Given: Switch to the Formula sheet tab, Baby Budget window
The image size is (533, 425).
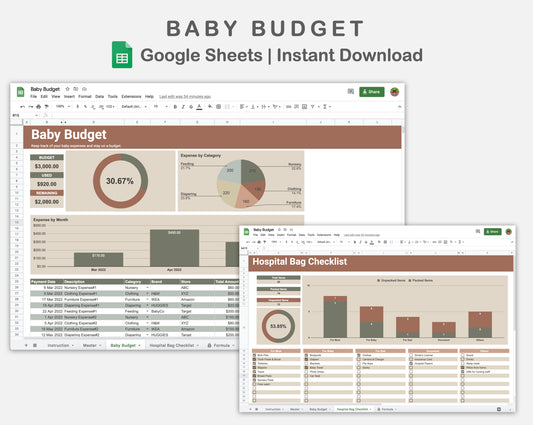Looking at the screenshot, I should [221, 345].
